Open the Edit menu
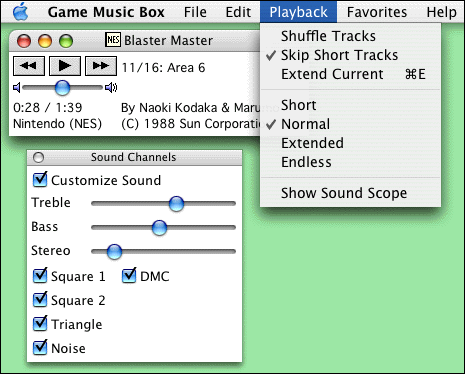The width and height of the screenshot is (465, 374). coord(238,12)
